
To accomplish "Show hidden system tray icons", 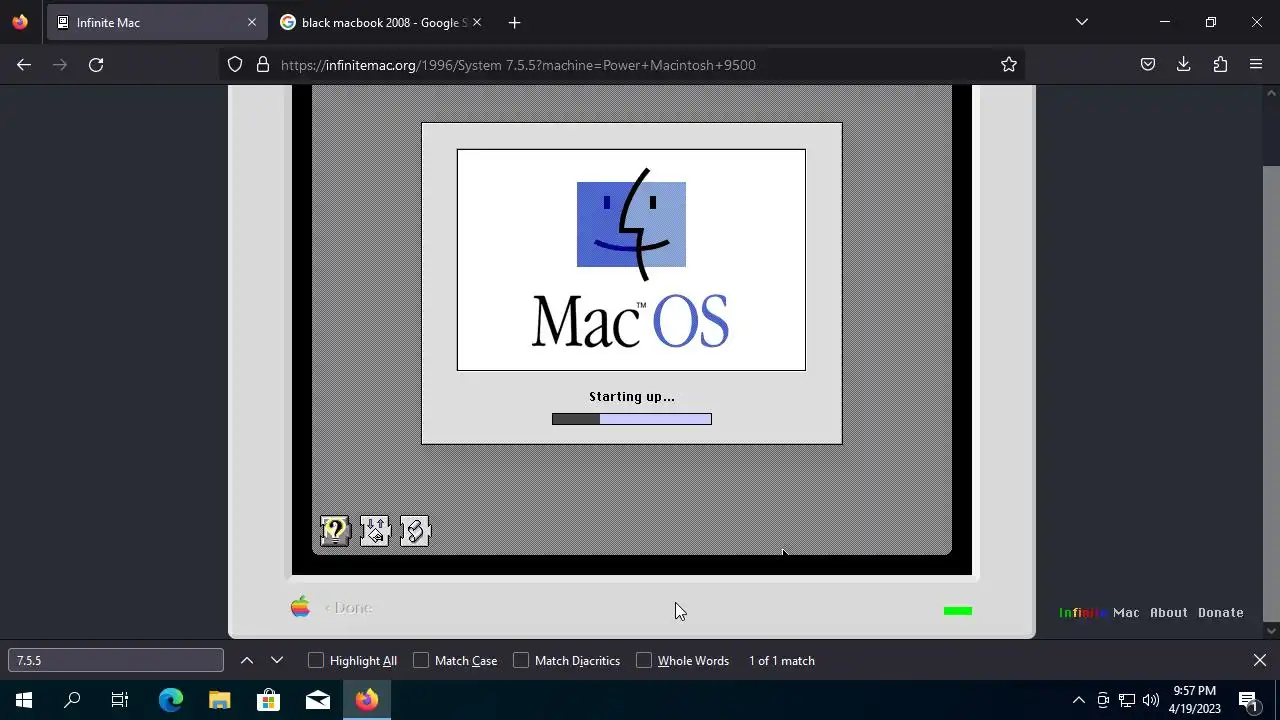I will coord(1078,700).
